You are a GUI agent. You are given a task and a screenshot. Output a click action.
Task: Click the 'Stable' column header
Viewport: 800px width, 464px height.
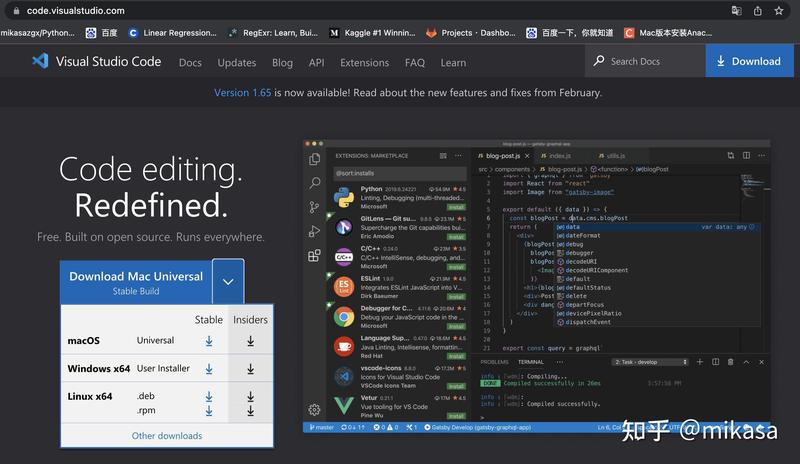click(209, 320)
